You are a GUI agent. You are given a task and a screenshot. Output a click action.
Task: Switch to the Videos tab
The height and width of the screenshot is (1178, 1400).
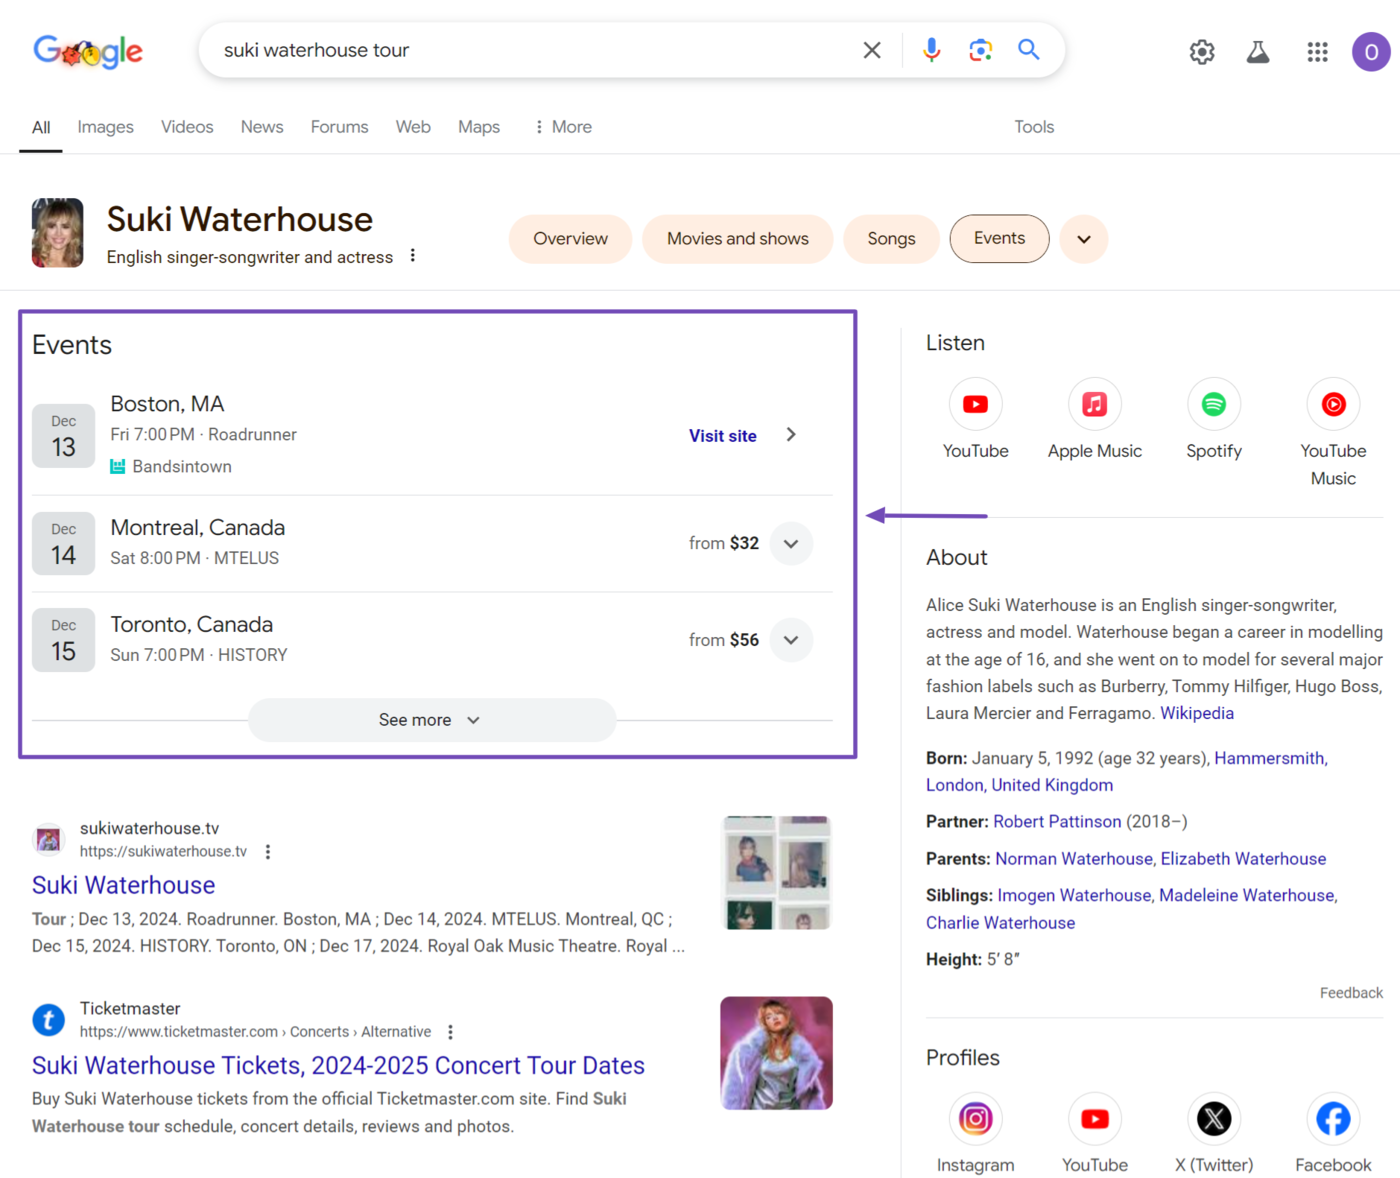[187, 127]
